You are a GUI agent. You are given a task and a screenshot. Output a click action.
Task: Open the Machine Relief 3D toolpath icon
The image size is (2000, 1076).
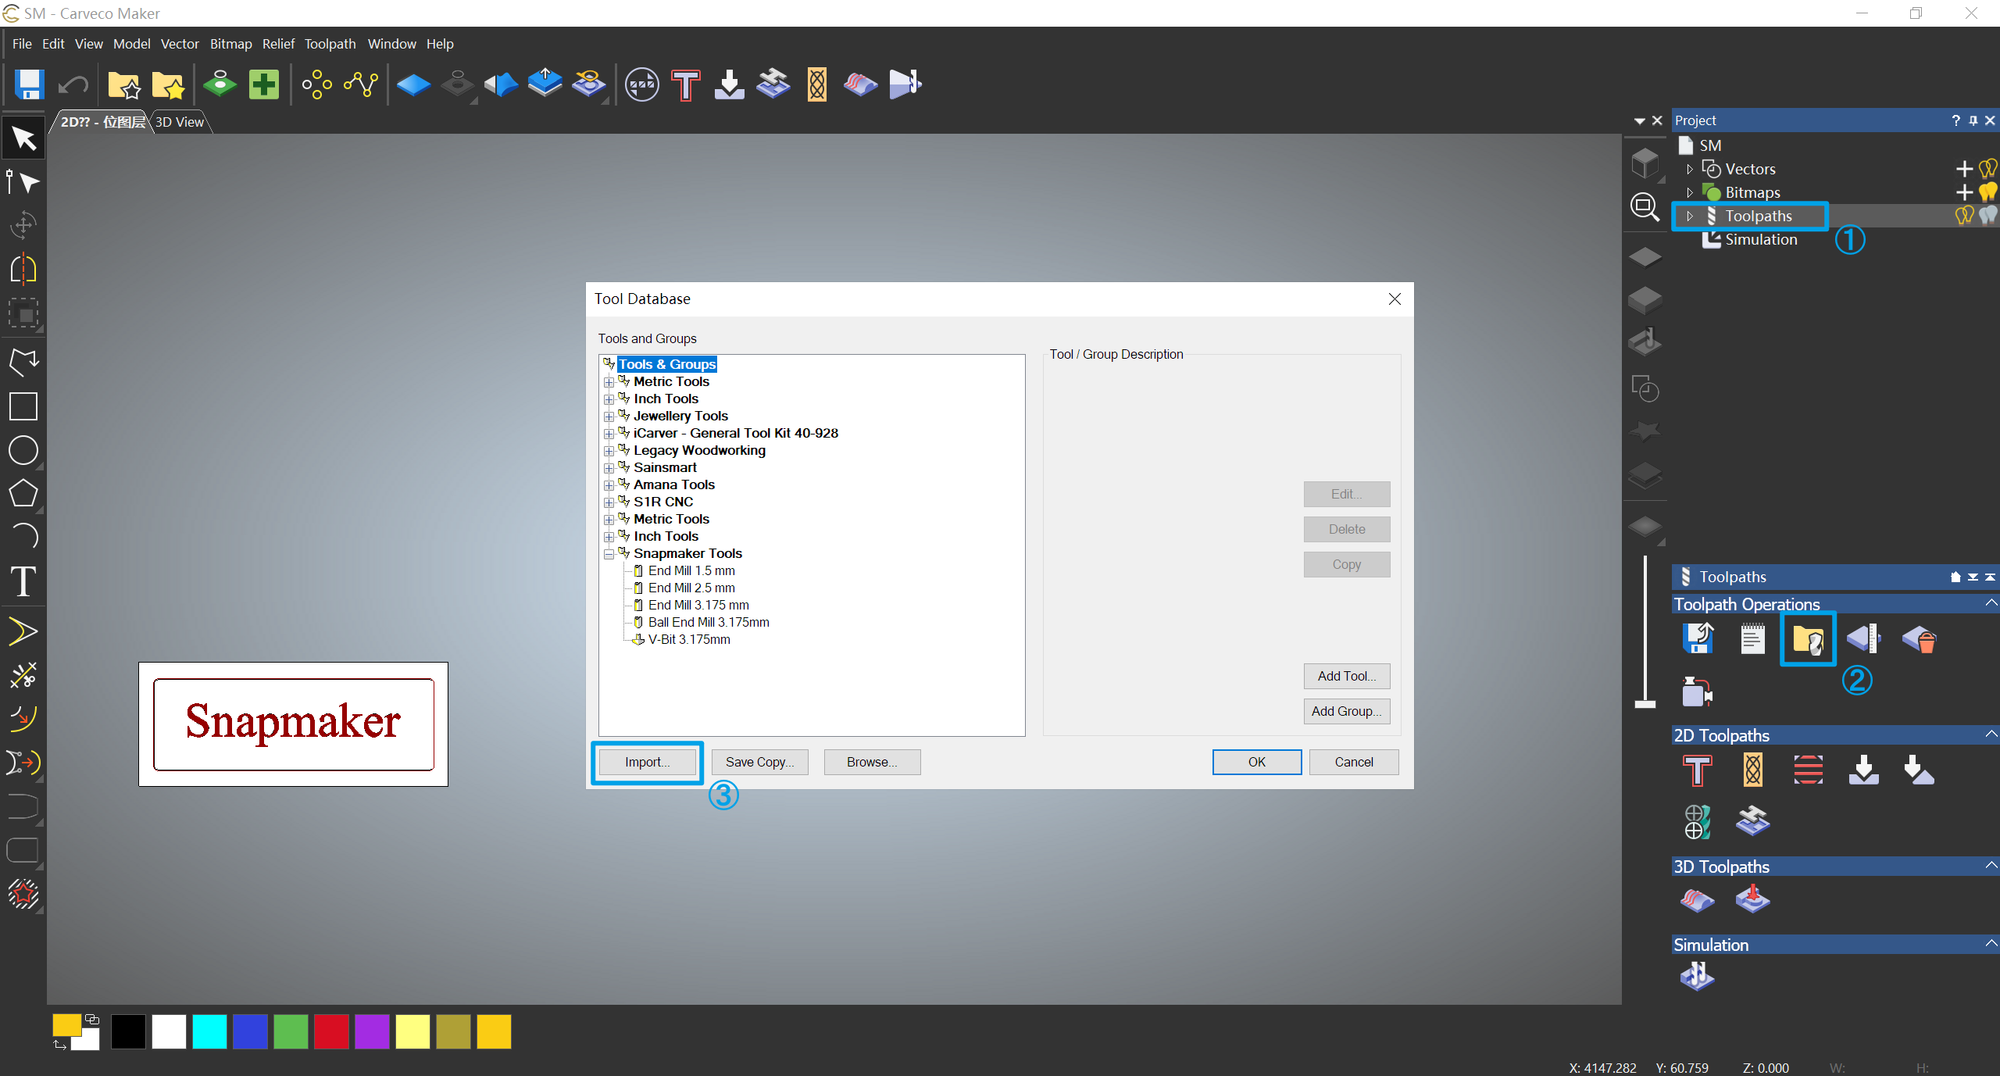point(1697,899)
